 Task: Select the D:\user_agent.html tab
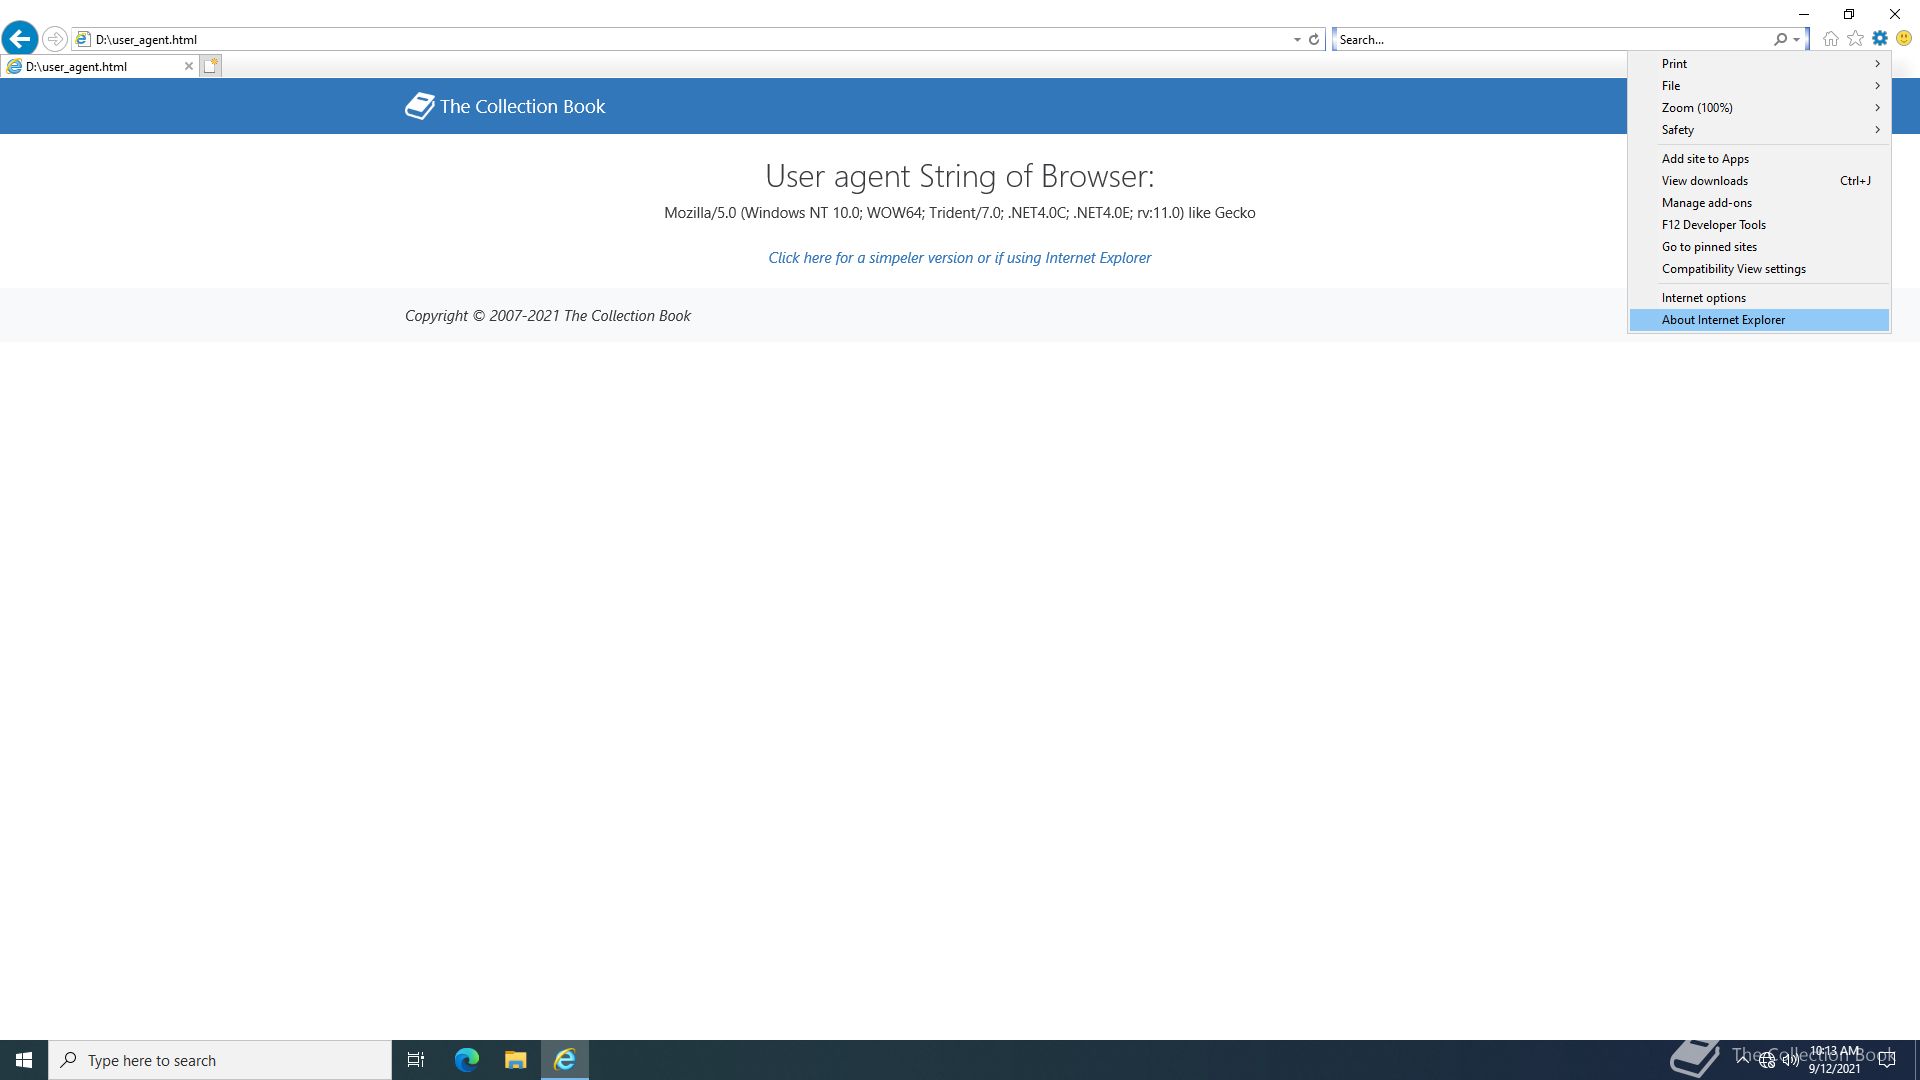click(x=98, y=66)
